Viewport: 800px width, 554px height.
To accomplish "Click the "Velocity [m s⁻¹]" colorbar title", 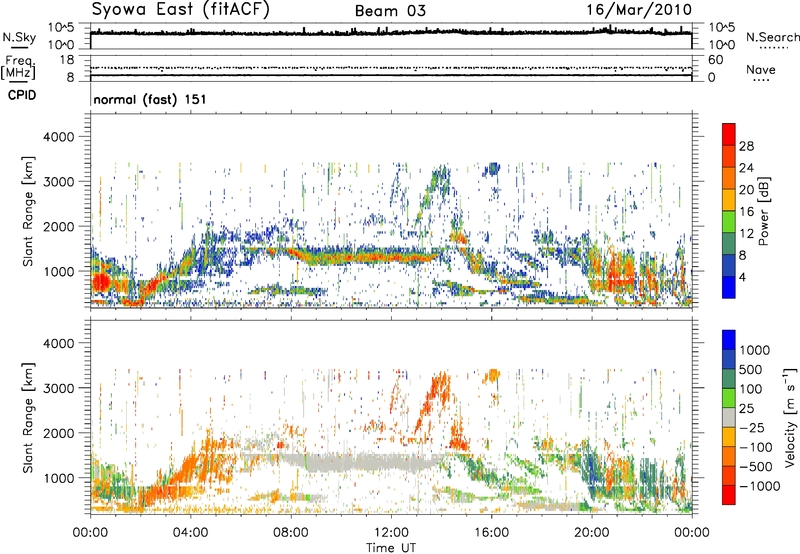I will click(790, 417).
